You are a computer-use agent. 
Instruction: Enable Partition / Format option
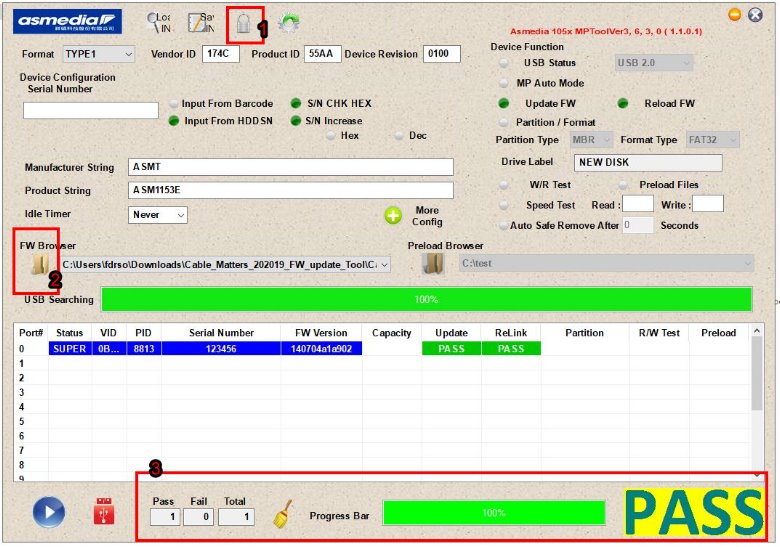(x=503, y=122)
